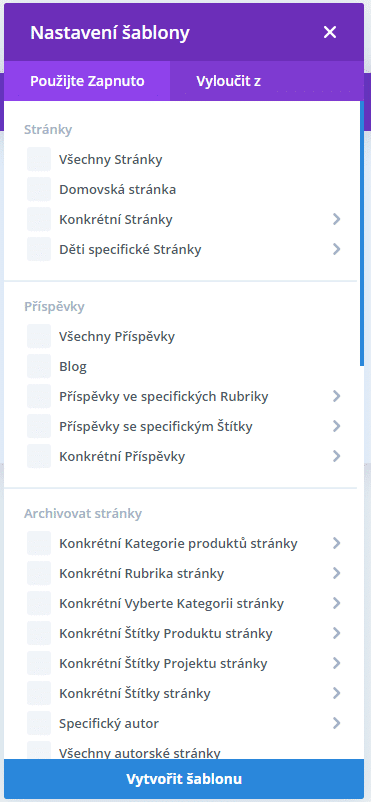Open chevron next to Konkrétní Rubrika stránky
The width and height of the screenshot is (371, 802).
(336, 573)
